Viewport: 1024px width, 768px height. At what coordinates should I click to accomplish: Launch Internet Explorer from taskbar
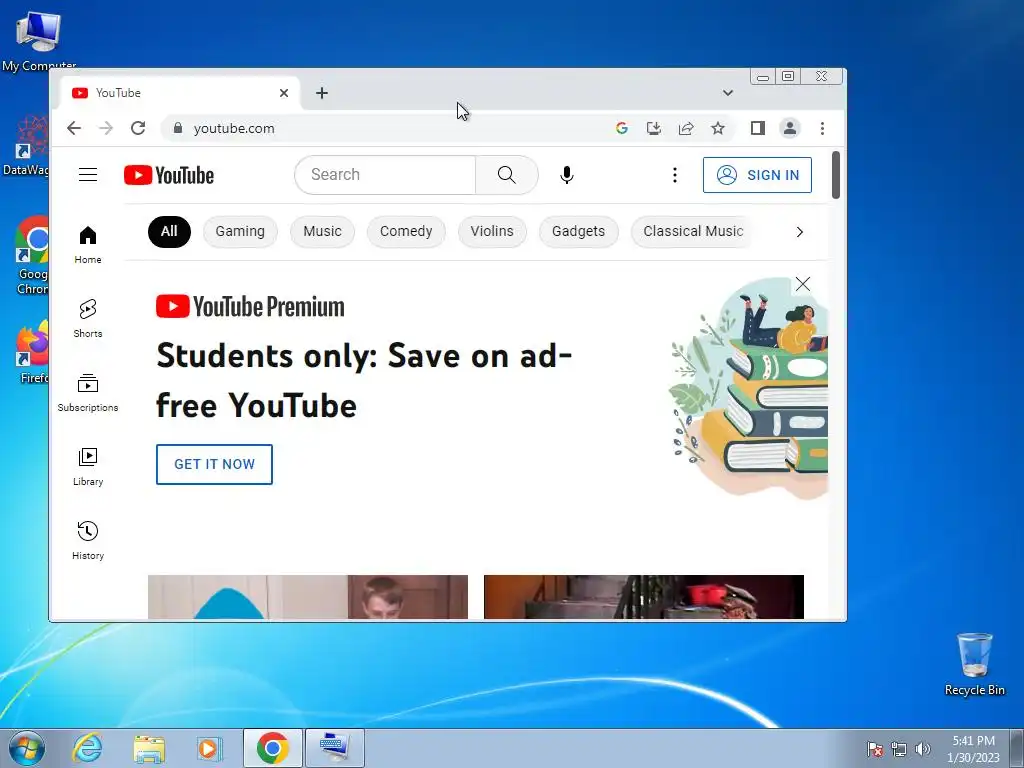(x=87, y=748)
